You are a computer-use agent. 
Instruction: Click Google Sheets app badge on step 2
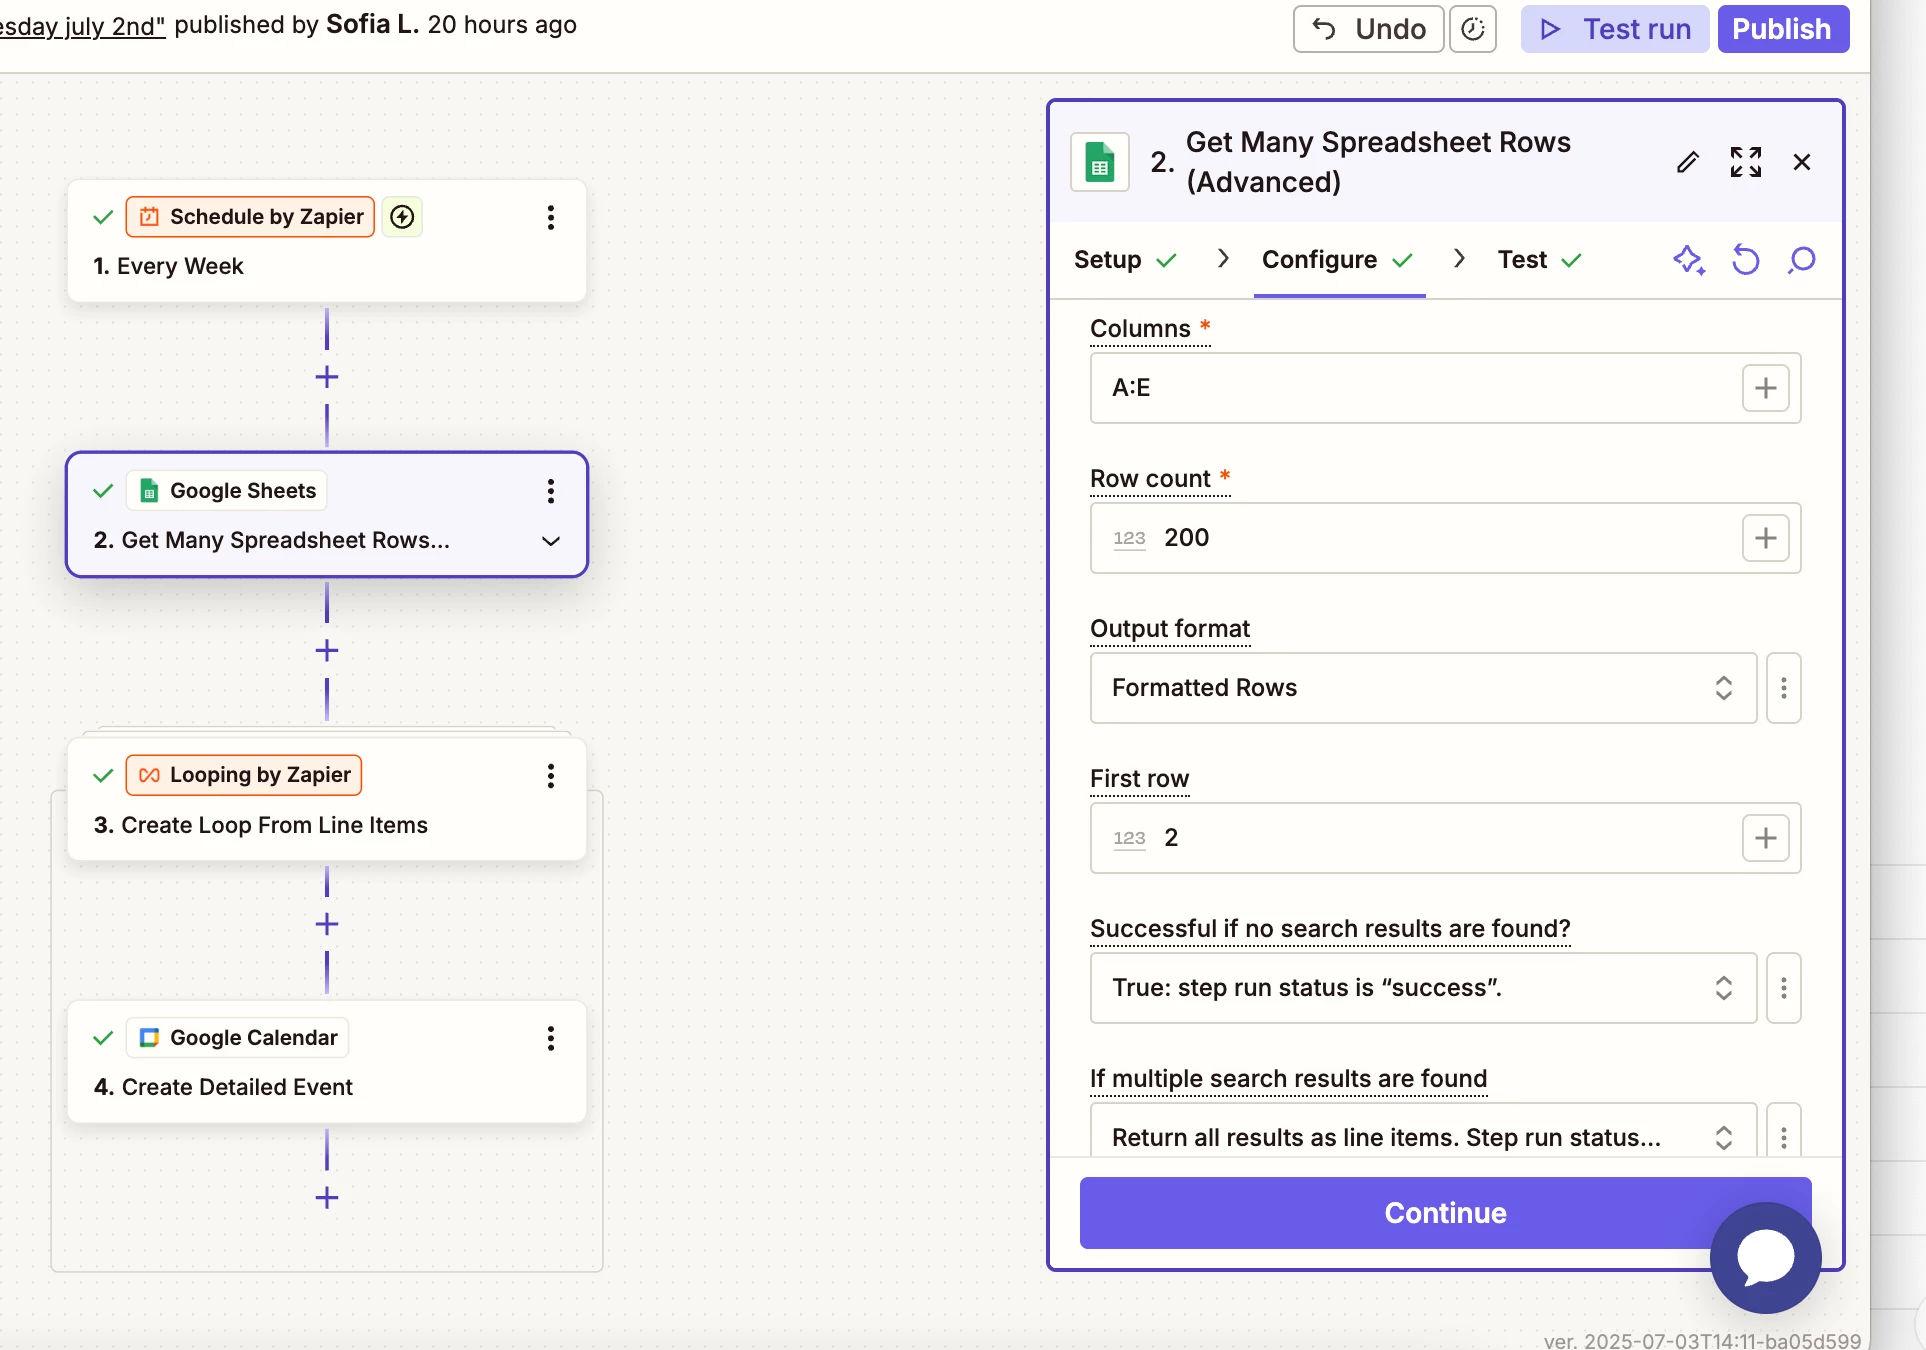tap(228, 491)
